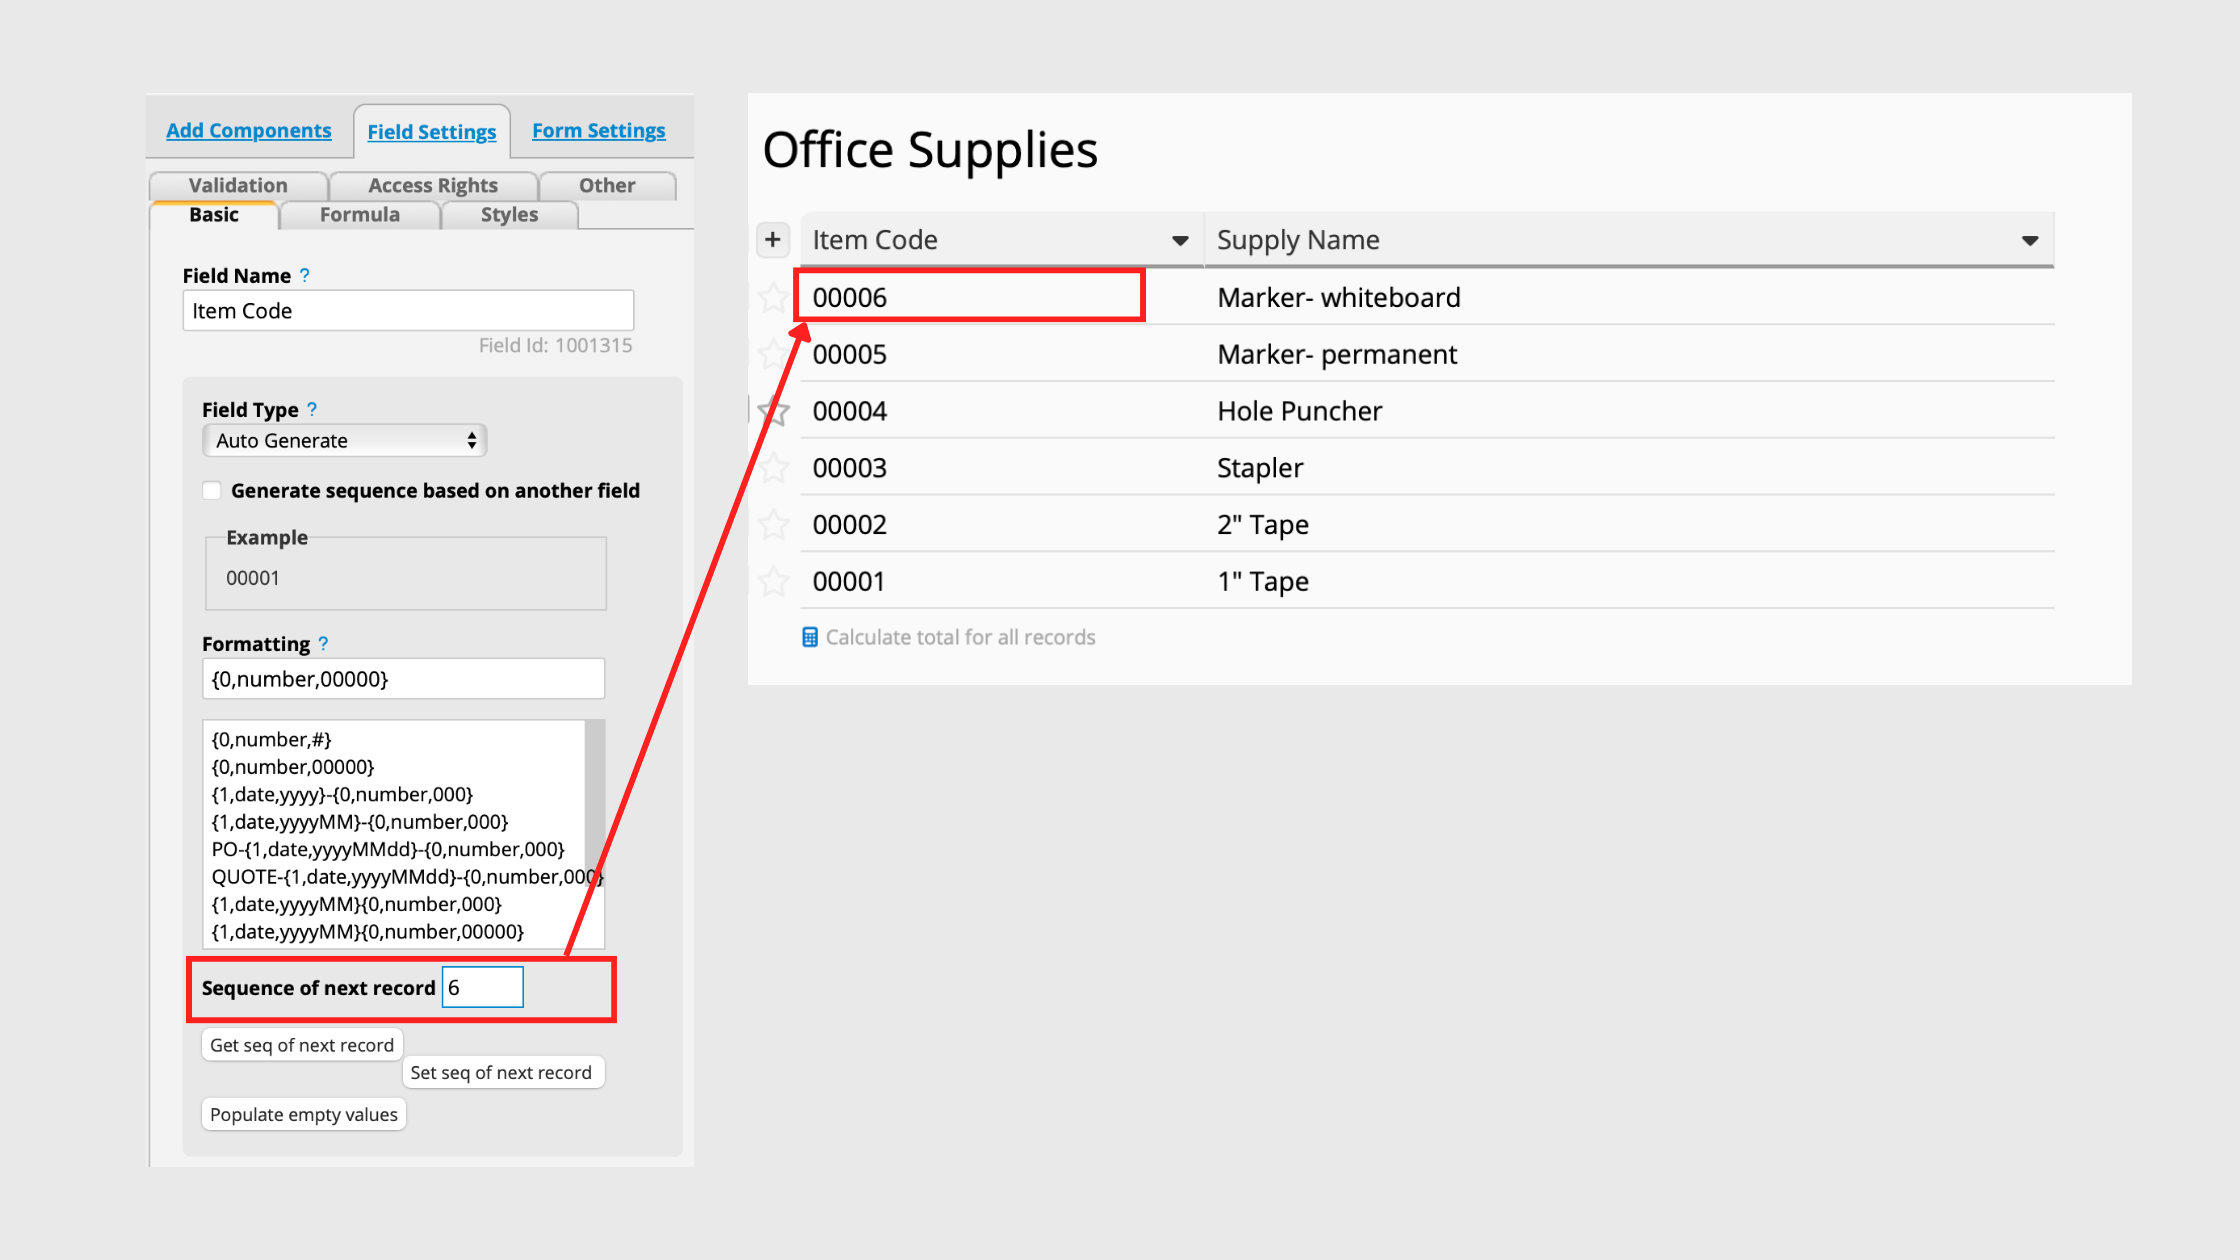This screenshot has height=1260, width=2240.
Task: Click help icon next to Field Type
Action: pyautogui.click(x=312, y=409)
